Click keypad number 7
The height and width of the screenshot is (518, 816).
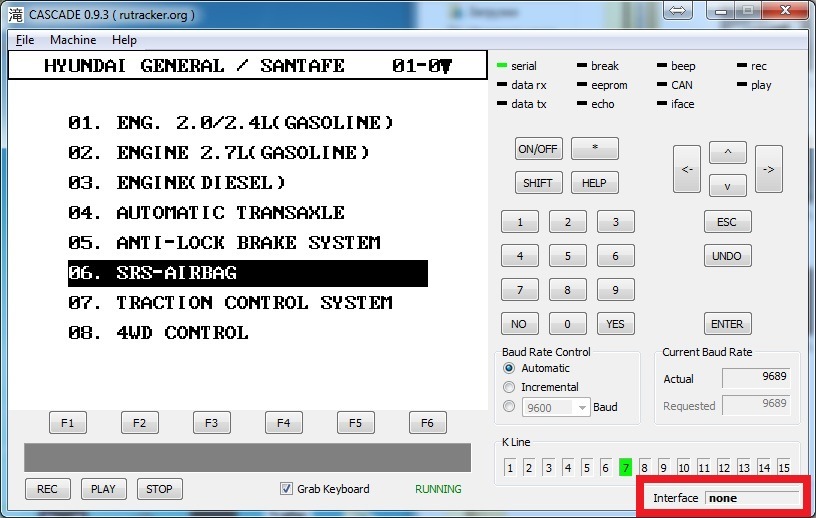[x=519, y=290]
